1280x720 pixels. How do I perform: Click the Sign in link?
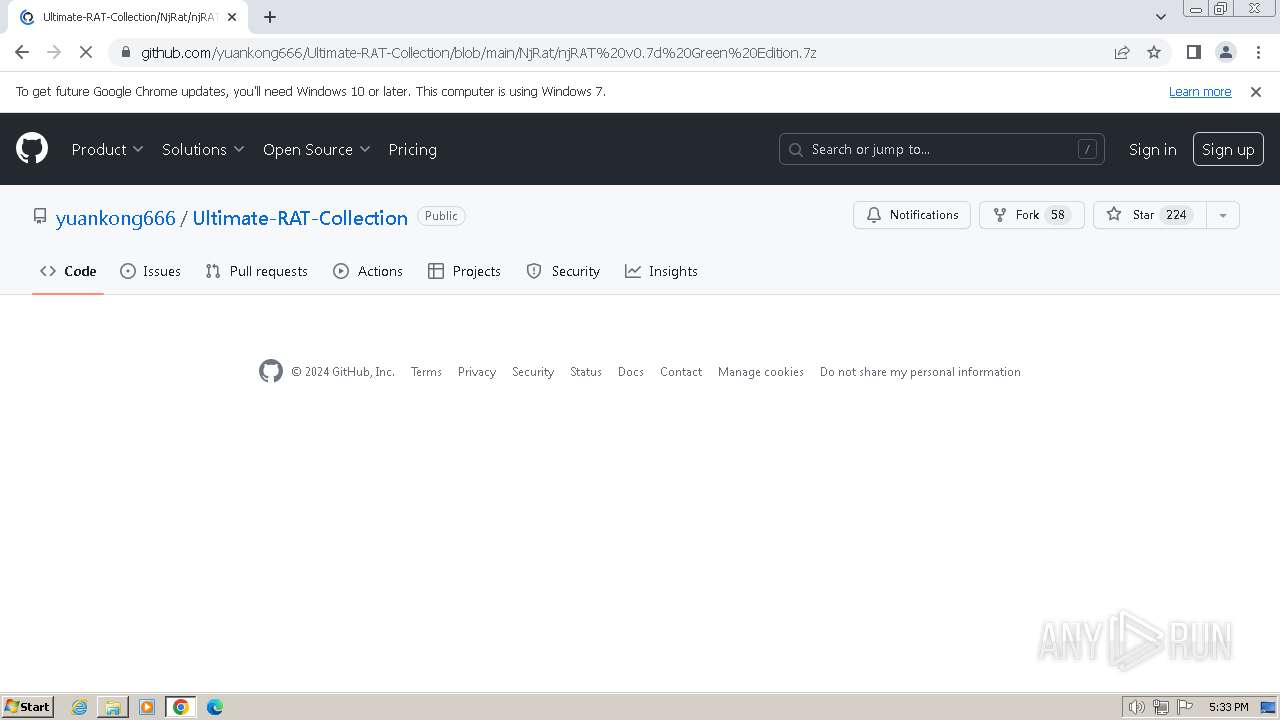pos(1152,149)
